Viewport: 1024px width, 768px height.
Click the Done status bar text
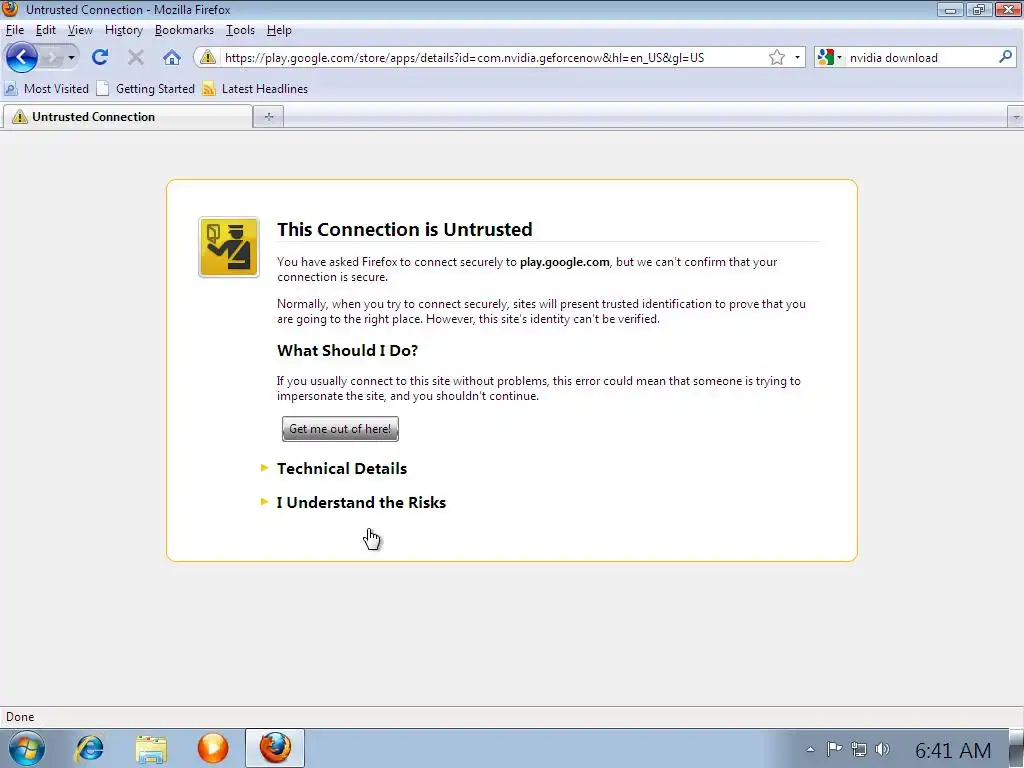(20, 717)
